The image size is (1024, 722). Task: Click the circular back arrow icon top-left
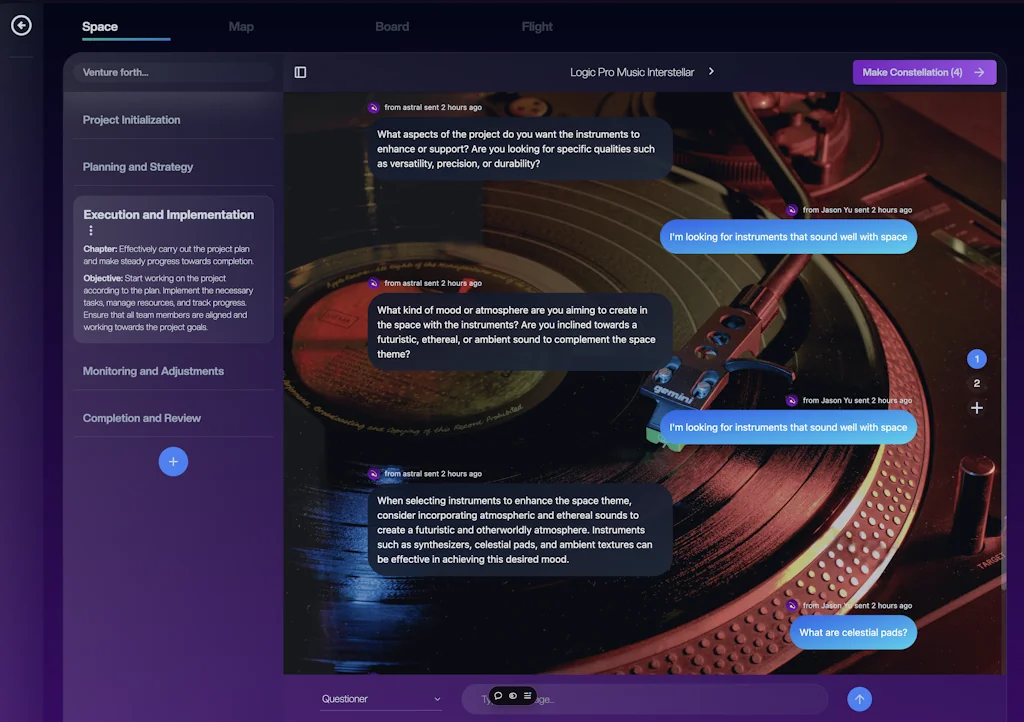point(21,26)
